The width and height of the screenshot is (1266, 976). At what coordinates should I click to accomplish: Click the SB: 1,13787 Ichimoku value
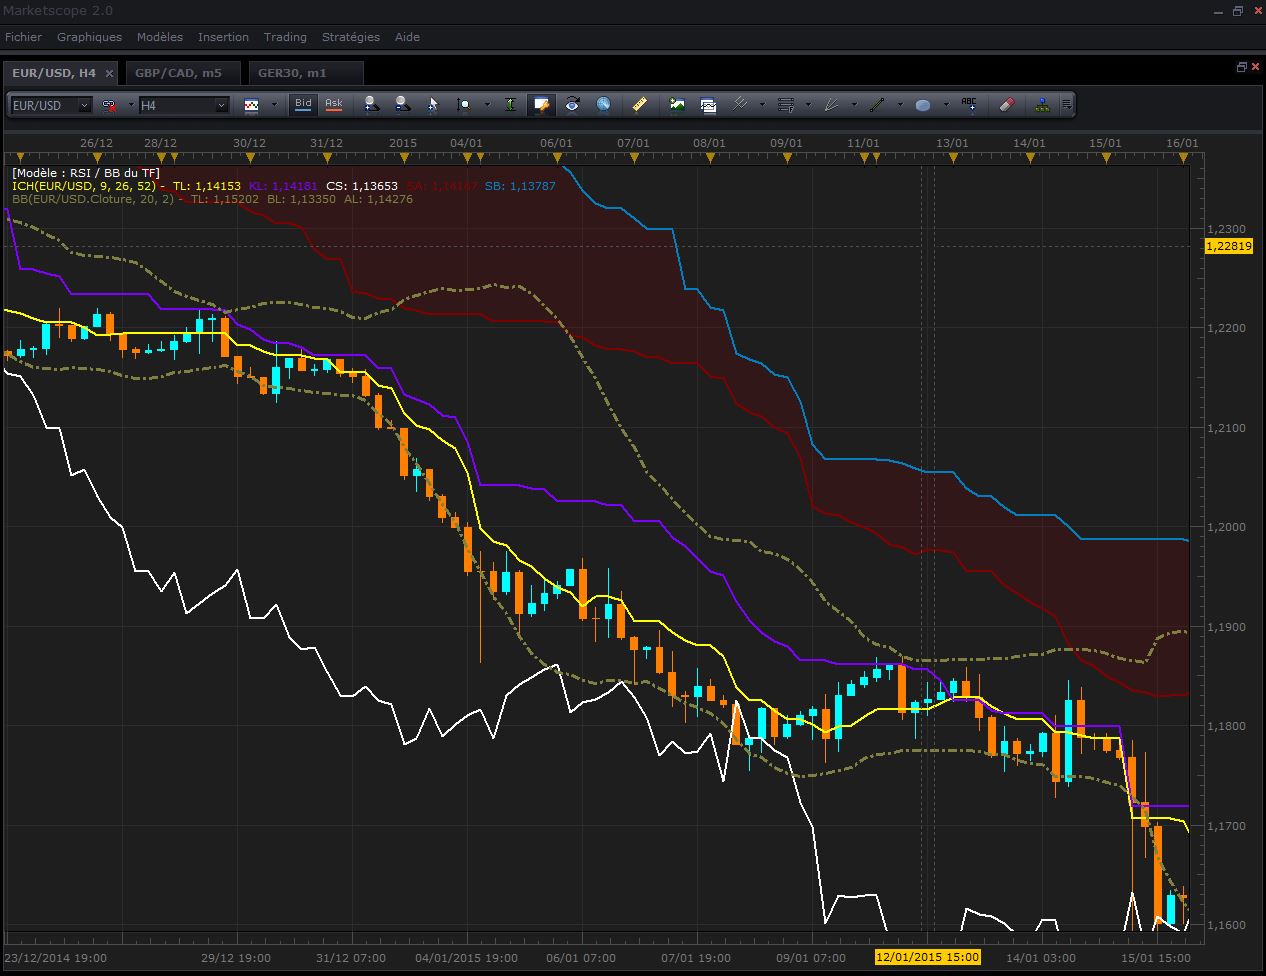[520, 186]
